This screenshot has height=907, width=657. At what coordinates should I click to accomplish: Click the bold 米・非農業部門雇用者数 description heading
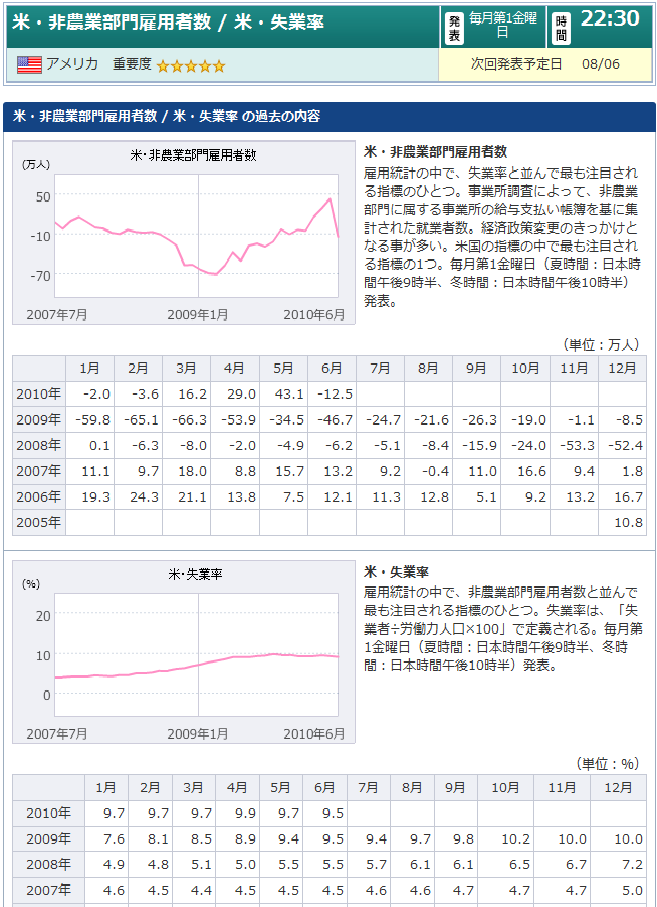click(435, 152)
